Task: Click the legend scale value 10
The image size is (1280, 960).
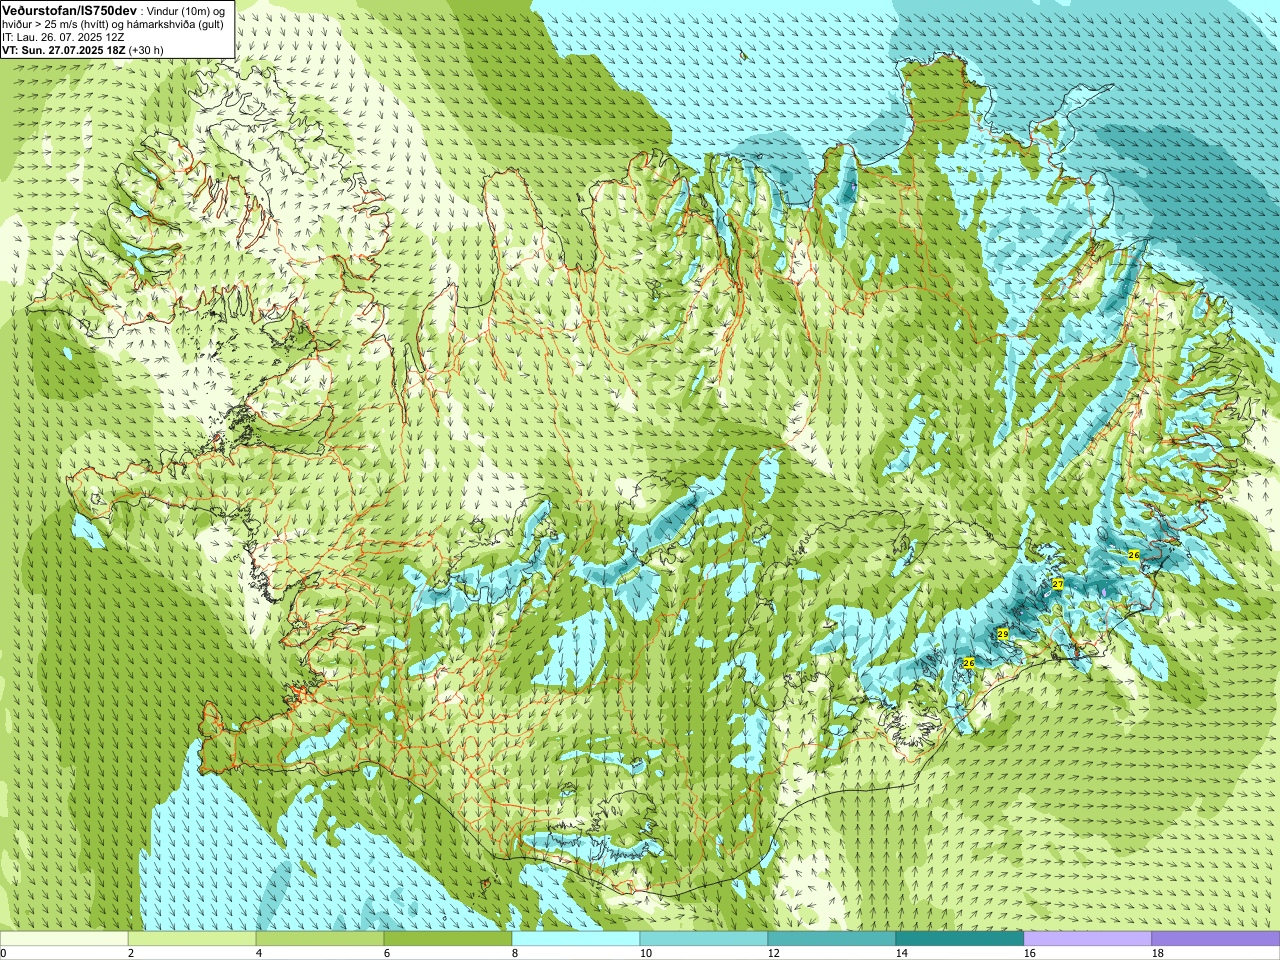Action: (x=646, y=953)
